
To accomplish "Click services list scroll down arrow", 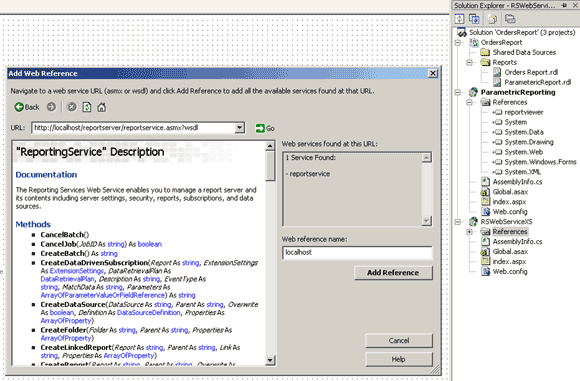I will (426, 221).
